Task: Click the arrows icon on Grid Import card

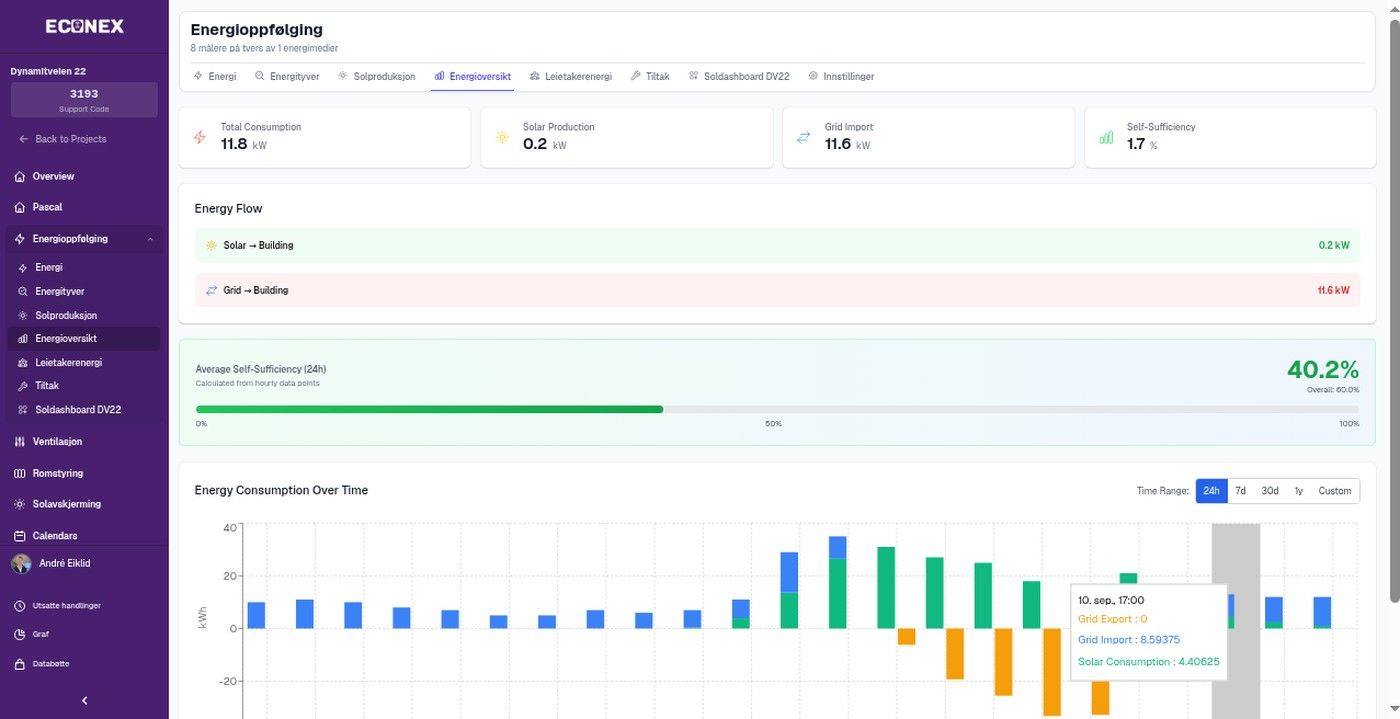Action: tap(803, 137)
